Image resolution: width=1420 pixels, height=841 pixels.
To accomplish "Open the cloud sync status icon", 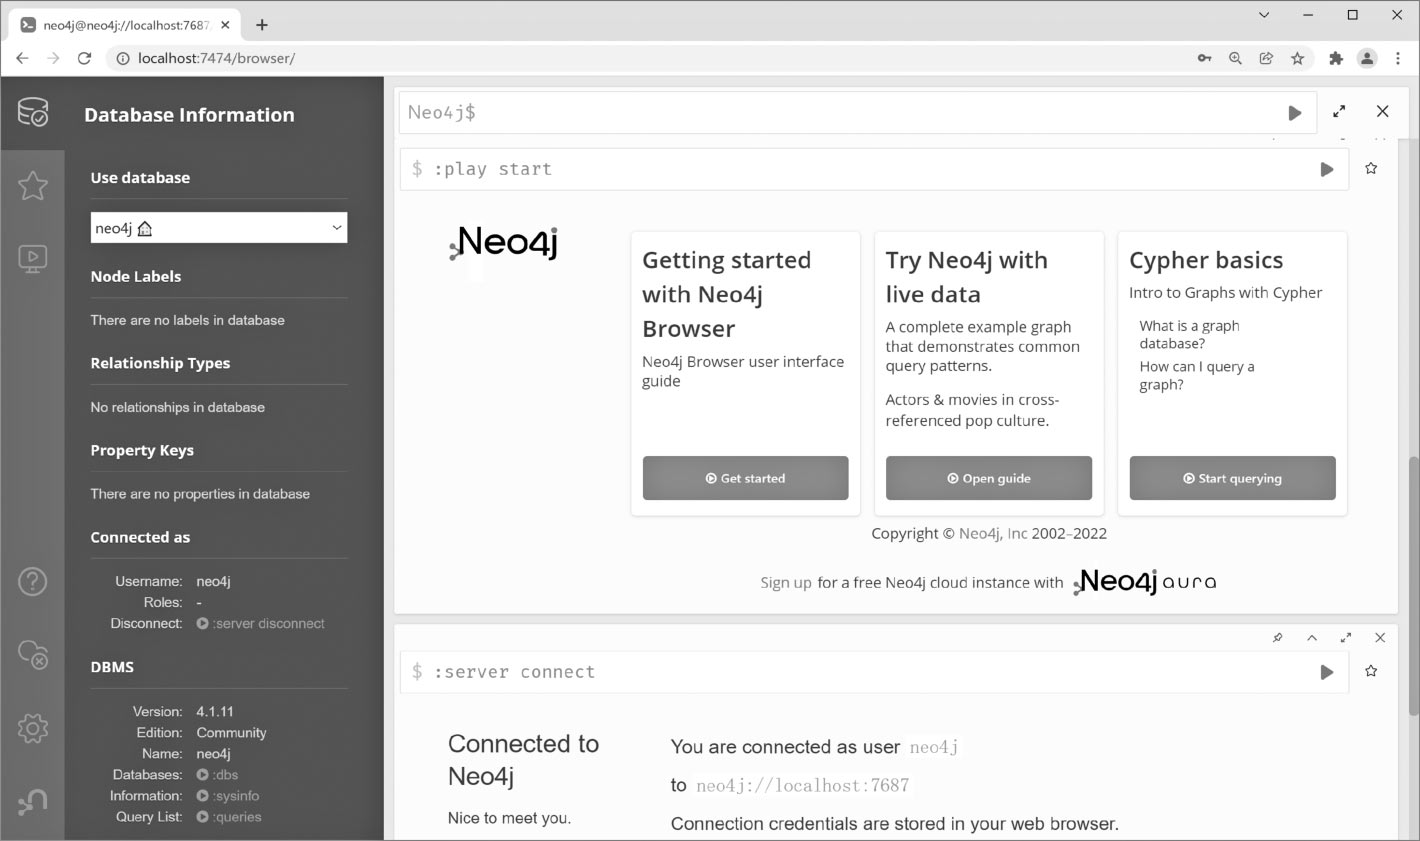I will (x=33, y=654).
